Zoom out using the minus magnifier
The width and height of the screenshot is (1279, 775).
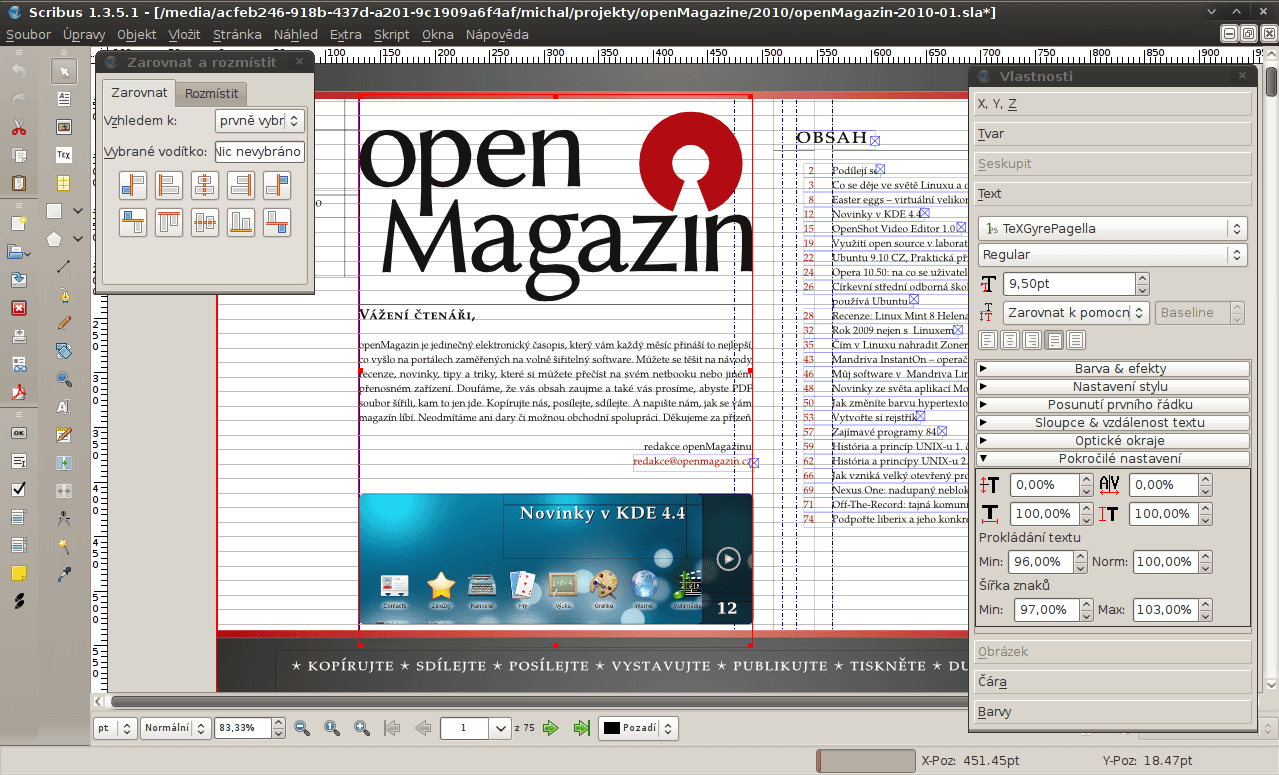(x=302, y=728)
